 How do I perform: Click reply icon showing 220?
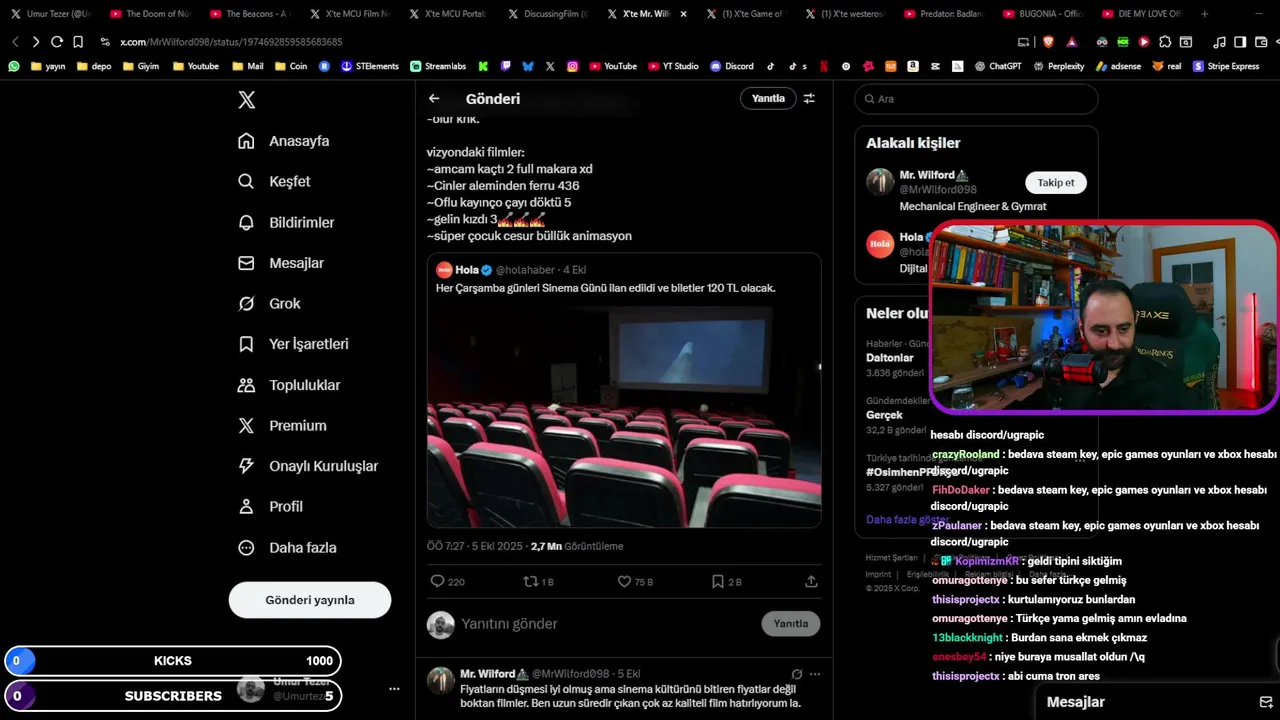click(x=437, y=581)
